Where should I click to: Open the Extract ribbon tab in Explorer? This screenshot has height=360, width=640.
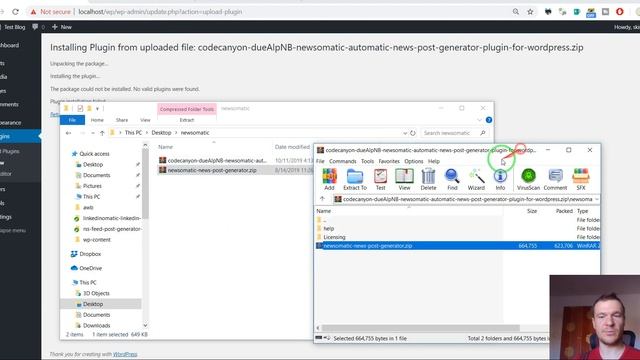click(x=187, y=120)
